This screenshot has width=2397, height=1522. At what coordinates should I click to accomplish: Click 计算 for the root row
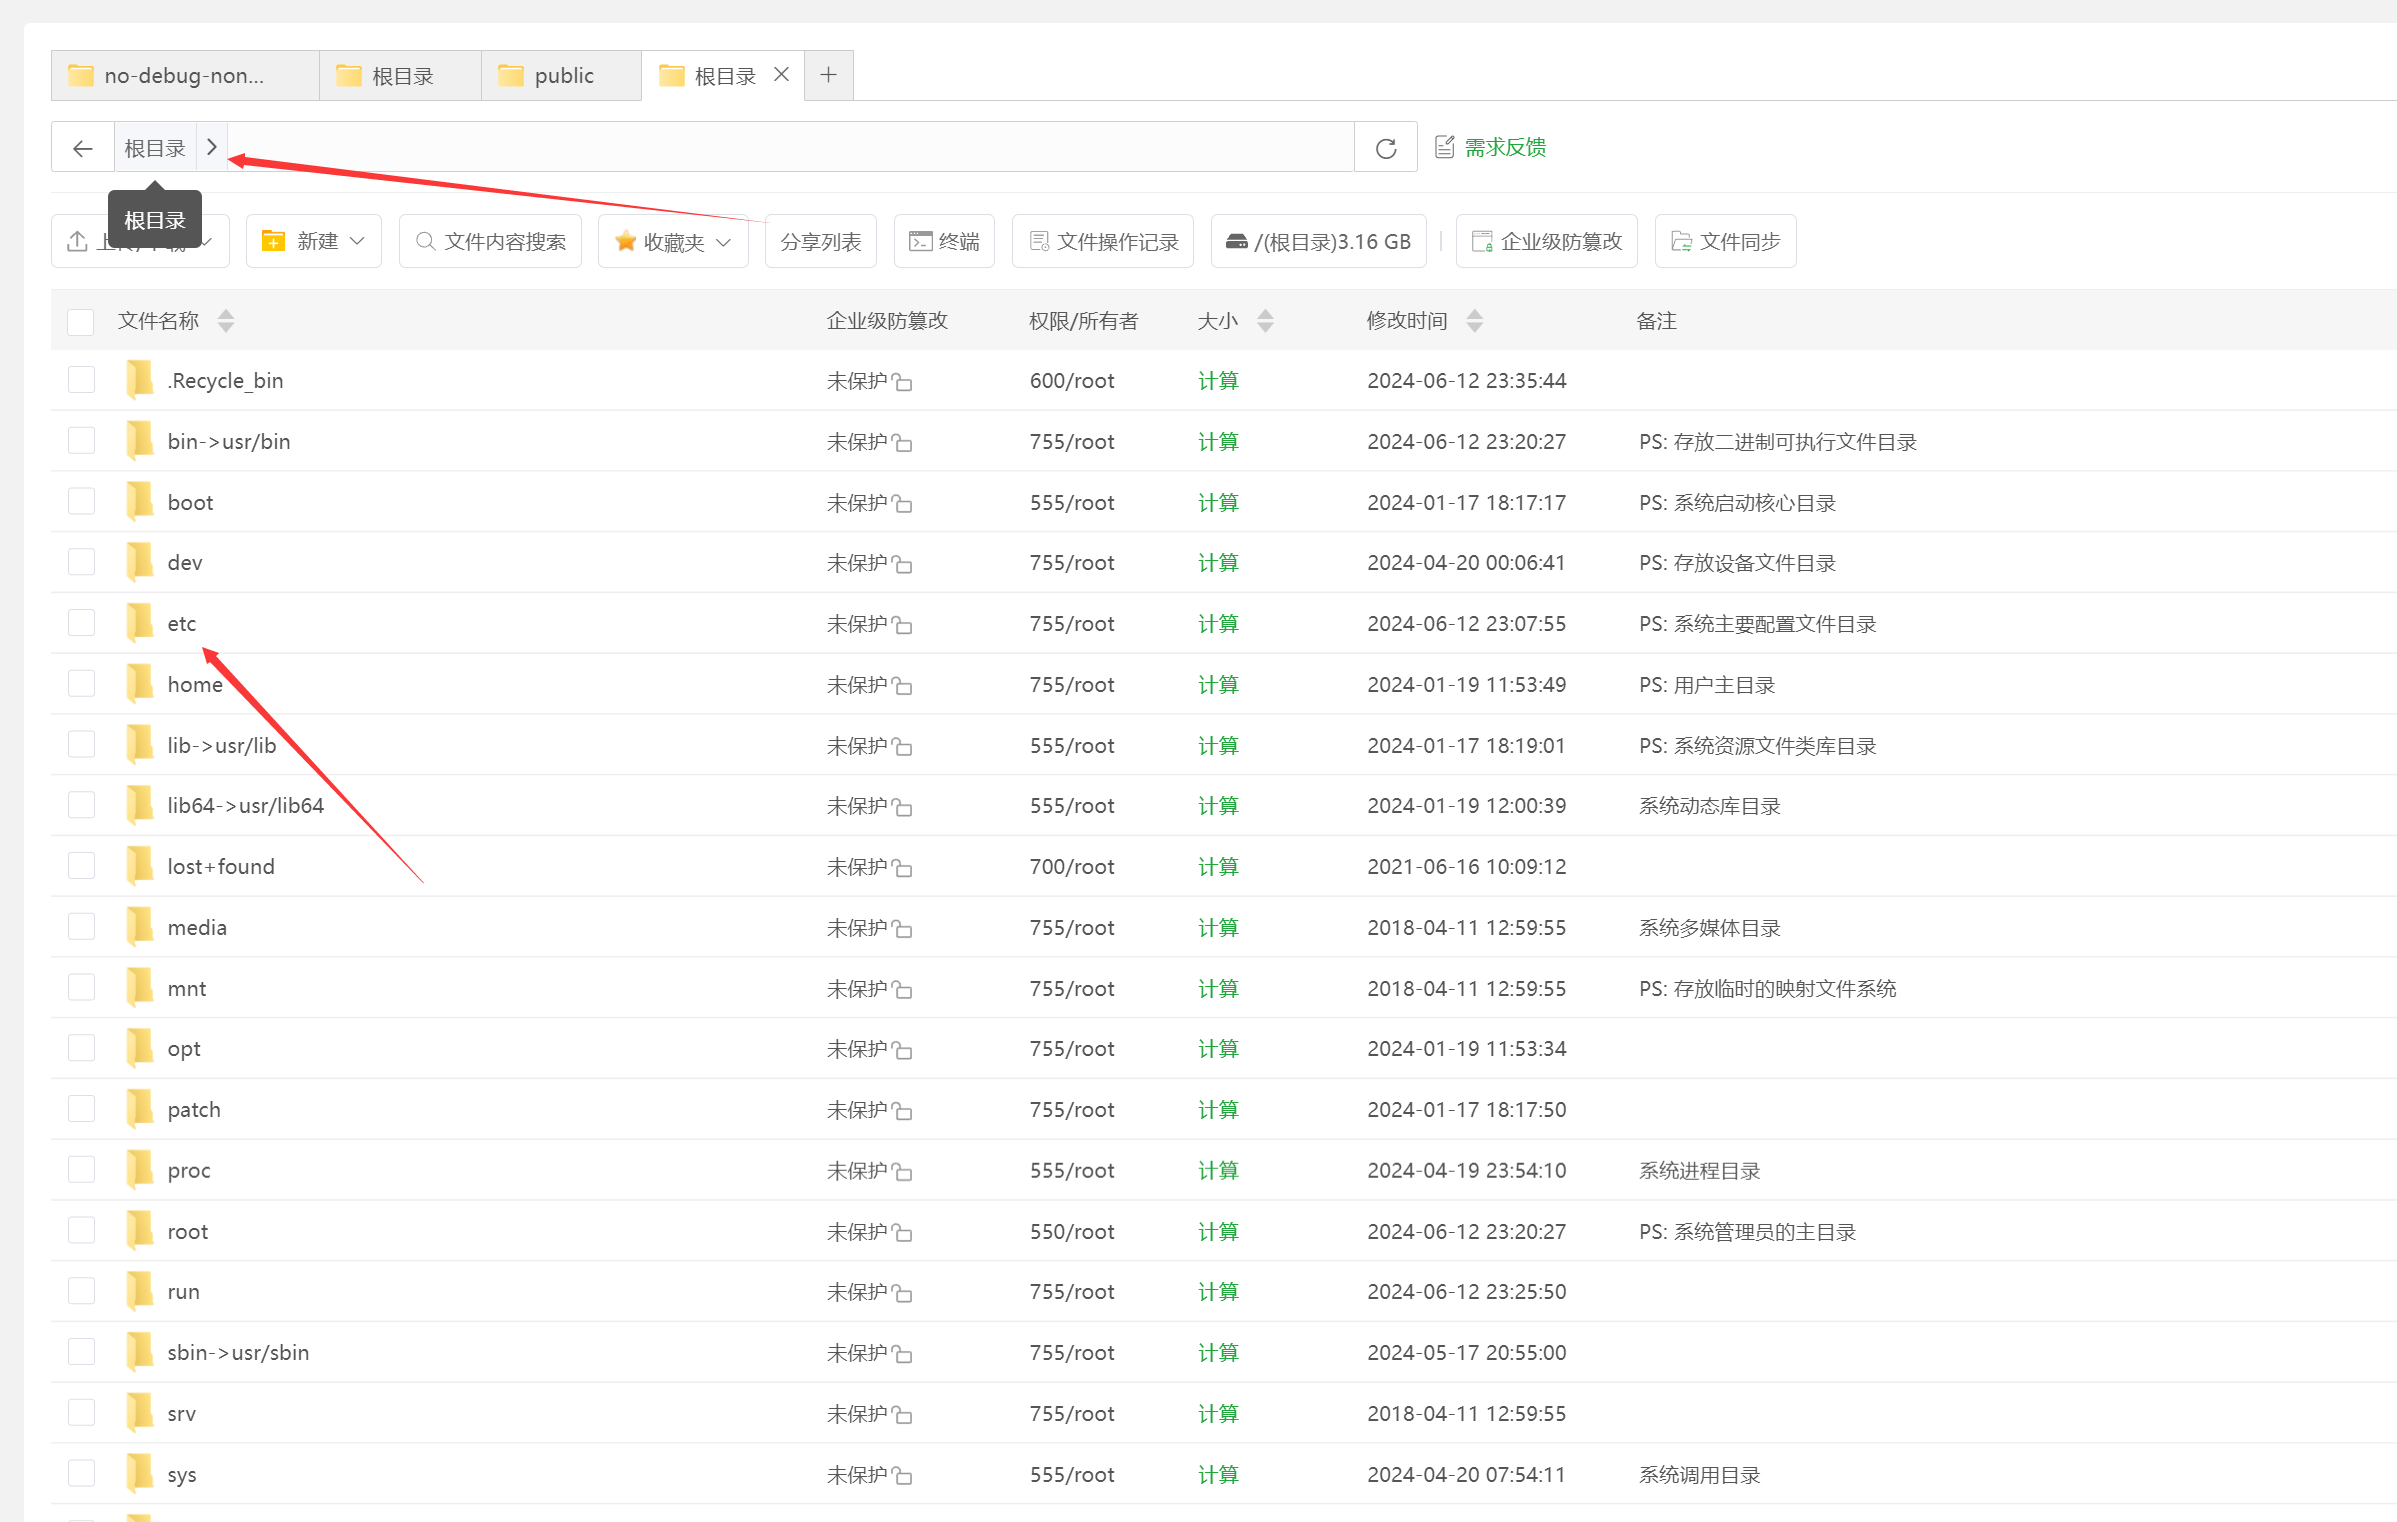tap(1218, 1231)
